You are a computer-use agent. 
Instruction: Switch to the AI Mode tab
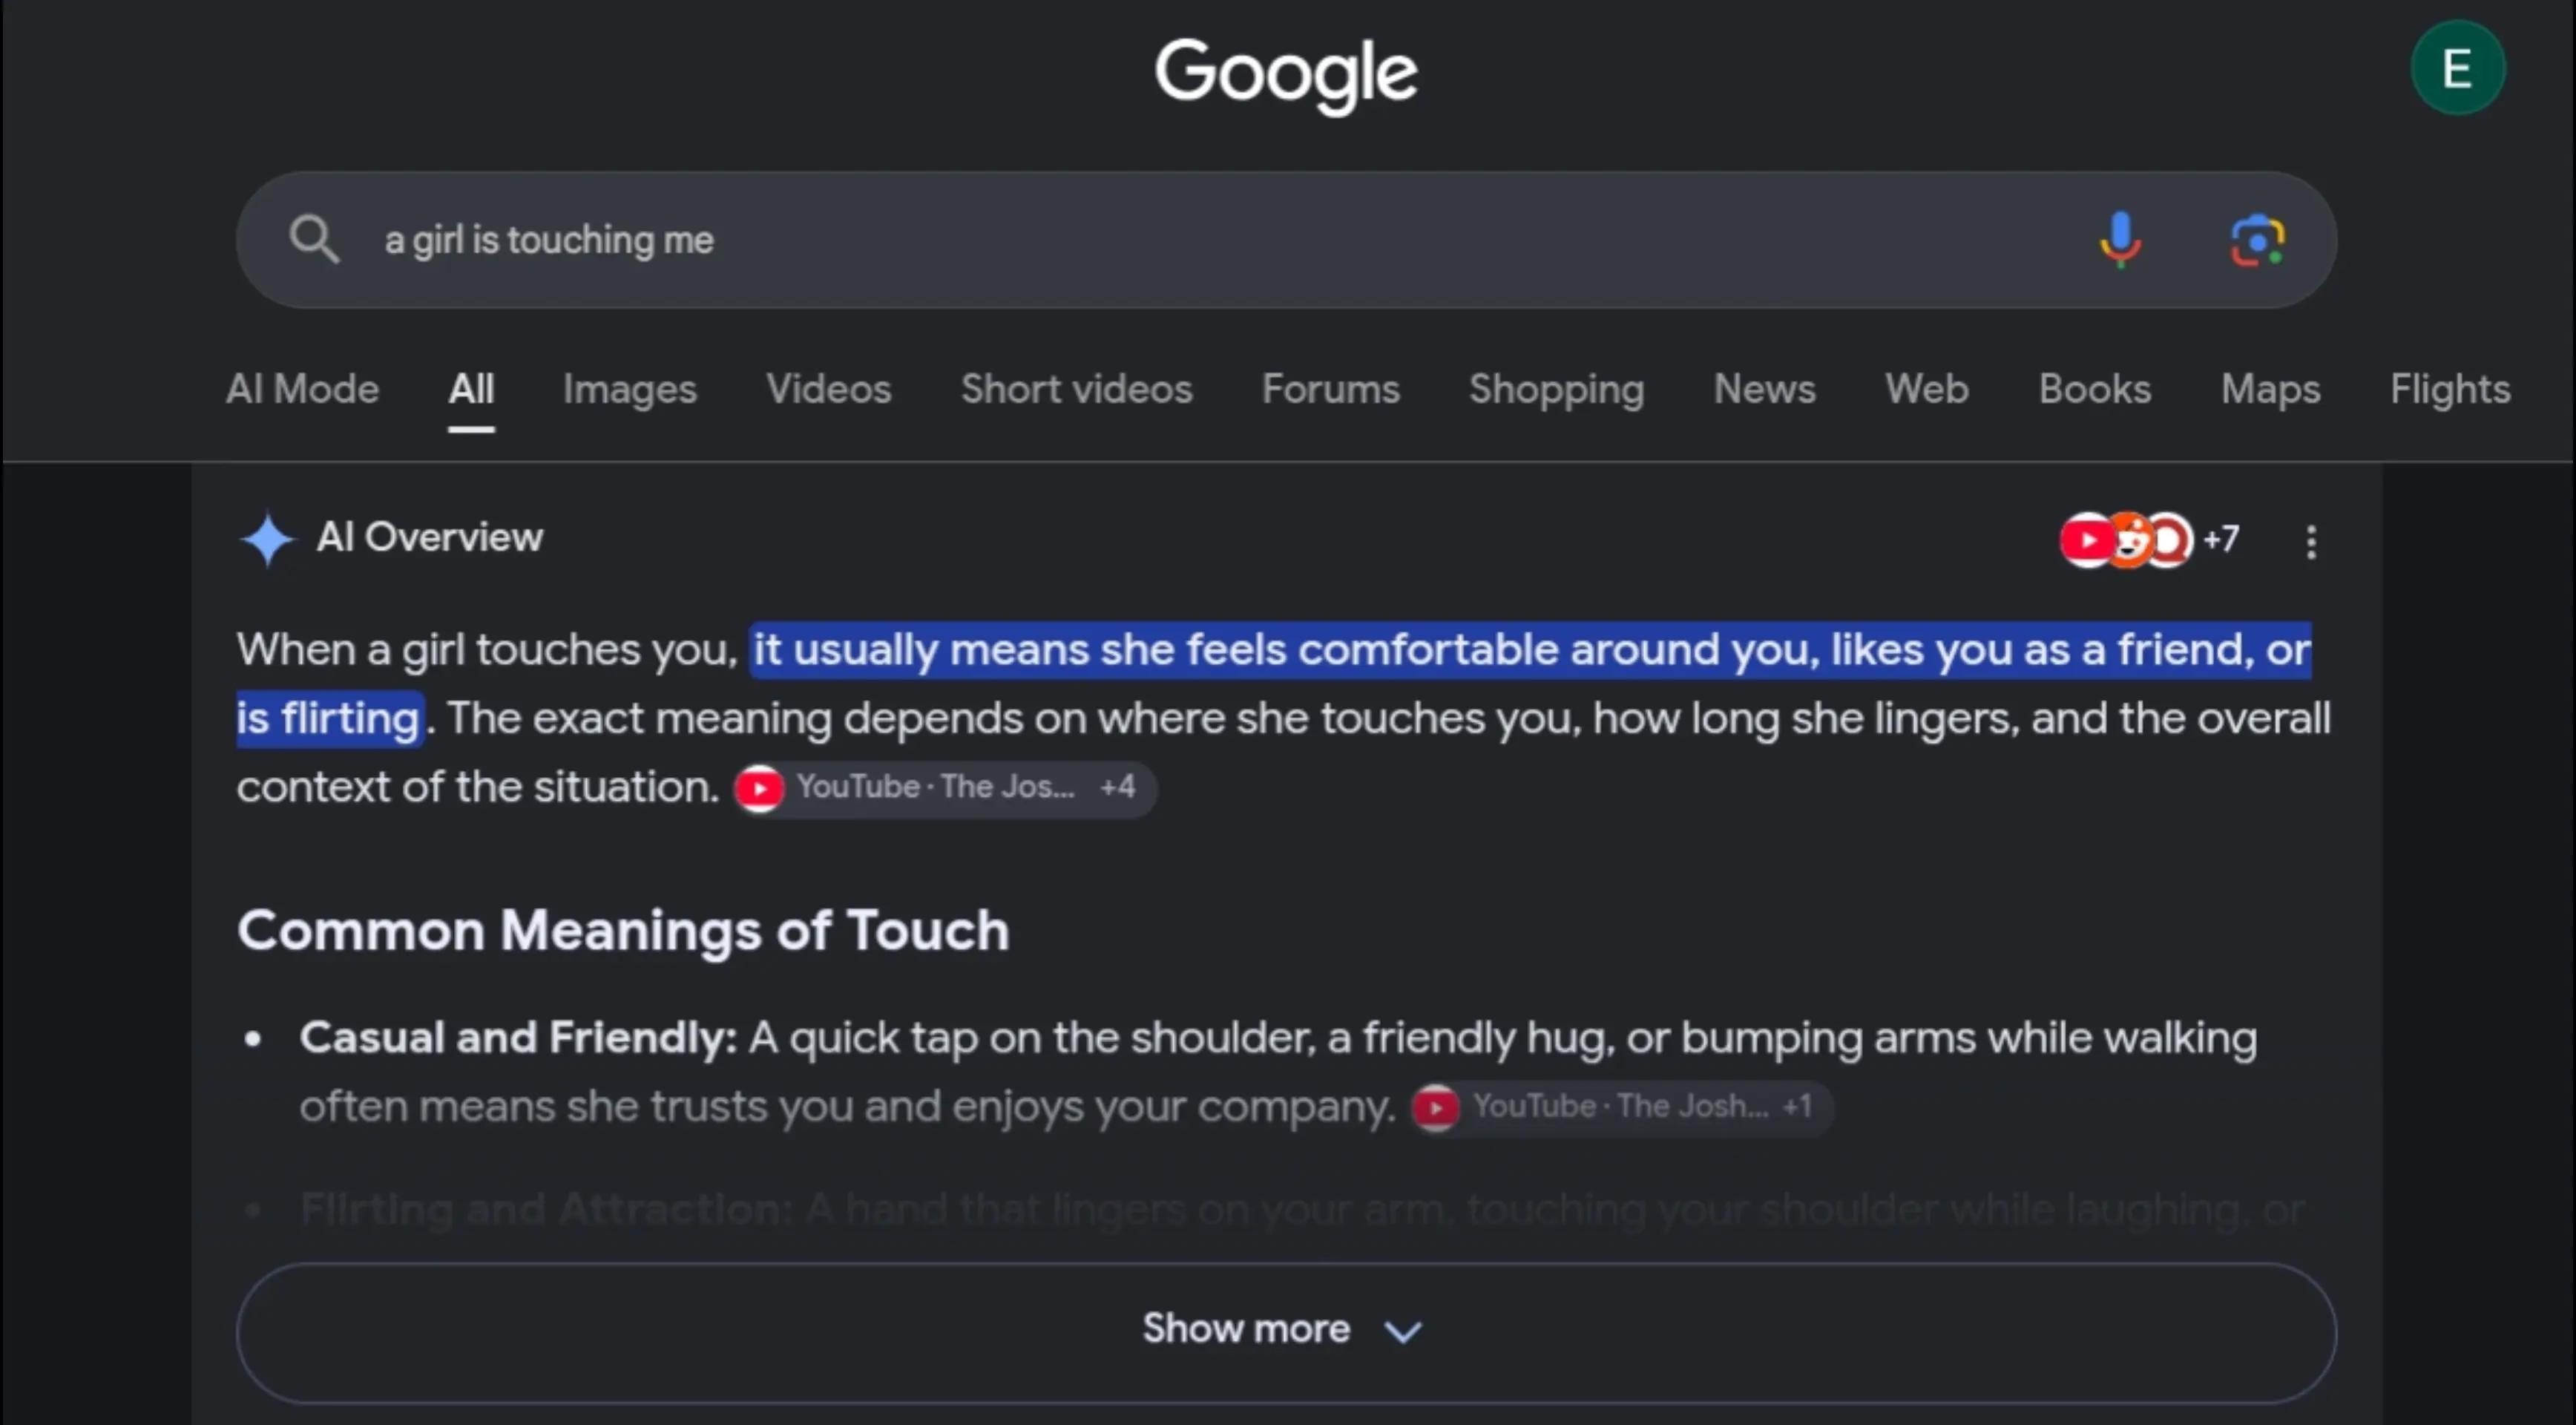(x=302, y=389)
